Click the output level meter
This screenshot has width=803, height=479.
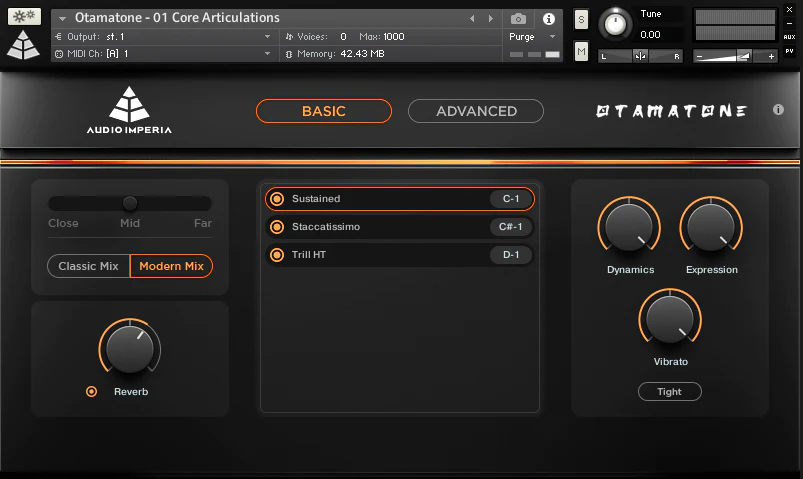click(735, 25)
